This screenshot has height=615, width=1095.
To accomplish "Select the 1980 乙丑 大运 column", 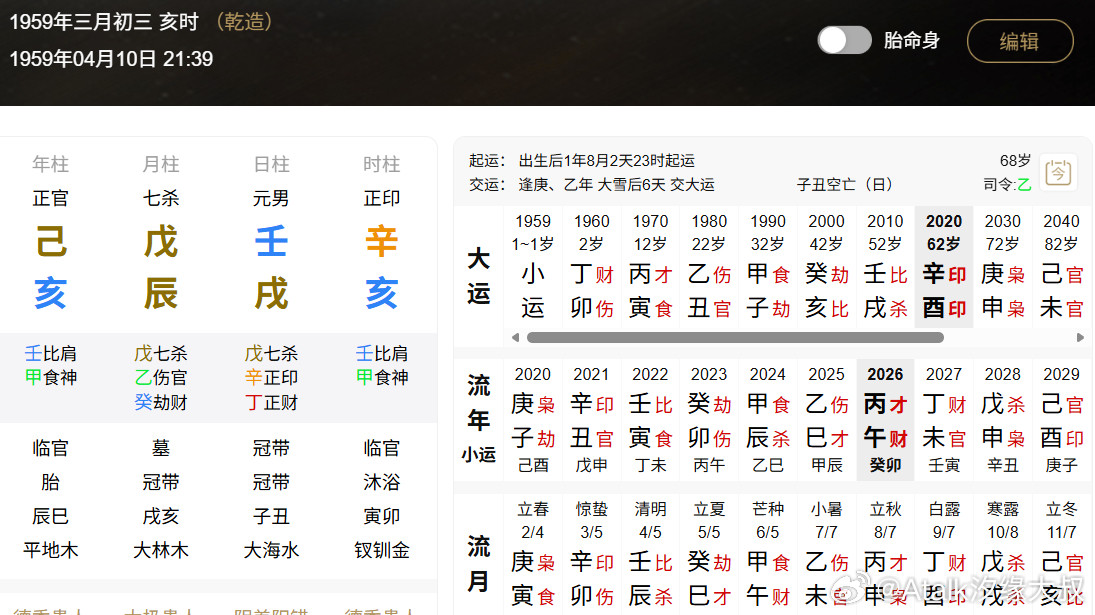I will pos(709,267).
